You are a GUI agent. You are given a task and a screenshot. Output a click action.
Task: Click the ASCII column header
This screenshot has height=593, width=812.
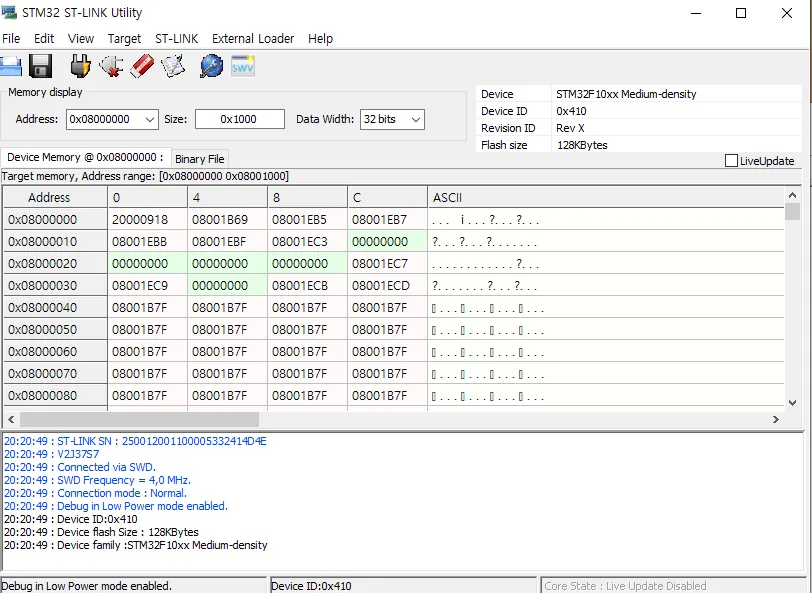click(606, 198)
